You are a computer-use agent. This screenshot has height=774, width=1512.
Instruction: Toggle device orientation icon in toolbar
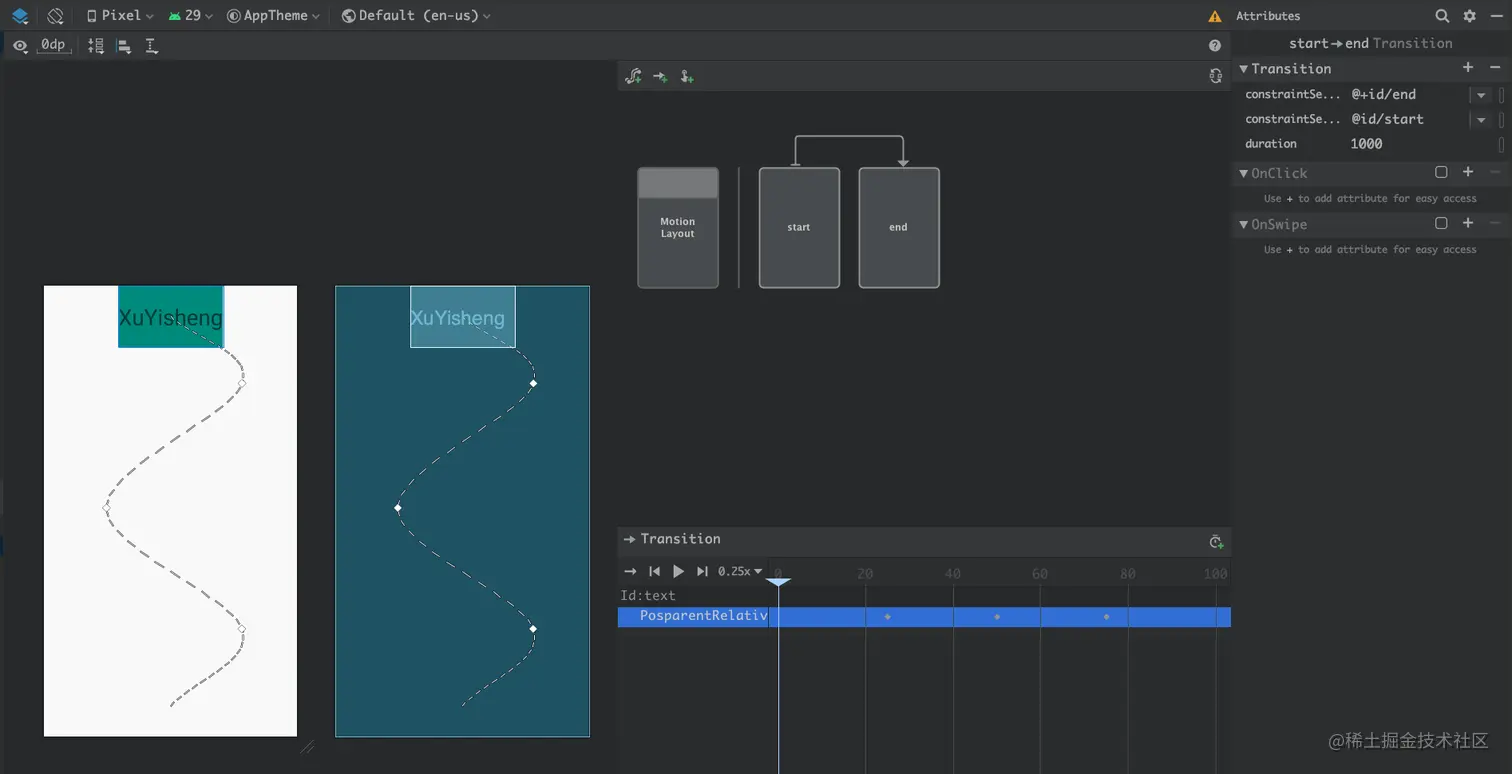click(55, 16)
